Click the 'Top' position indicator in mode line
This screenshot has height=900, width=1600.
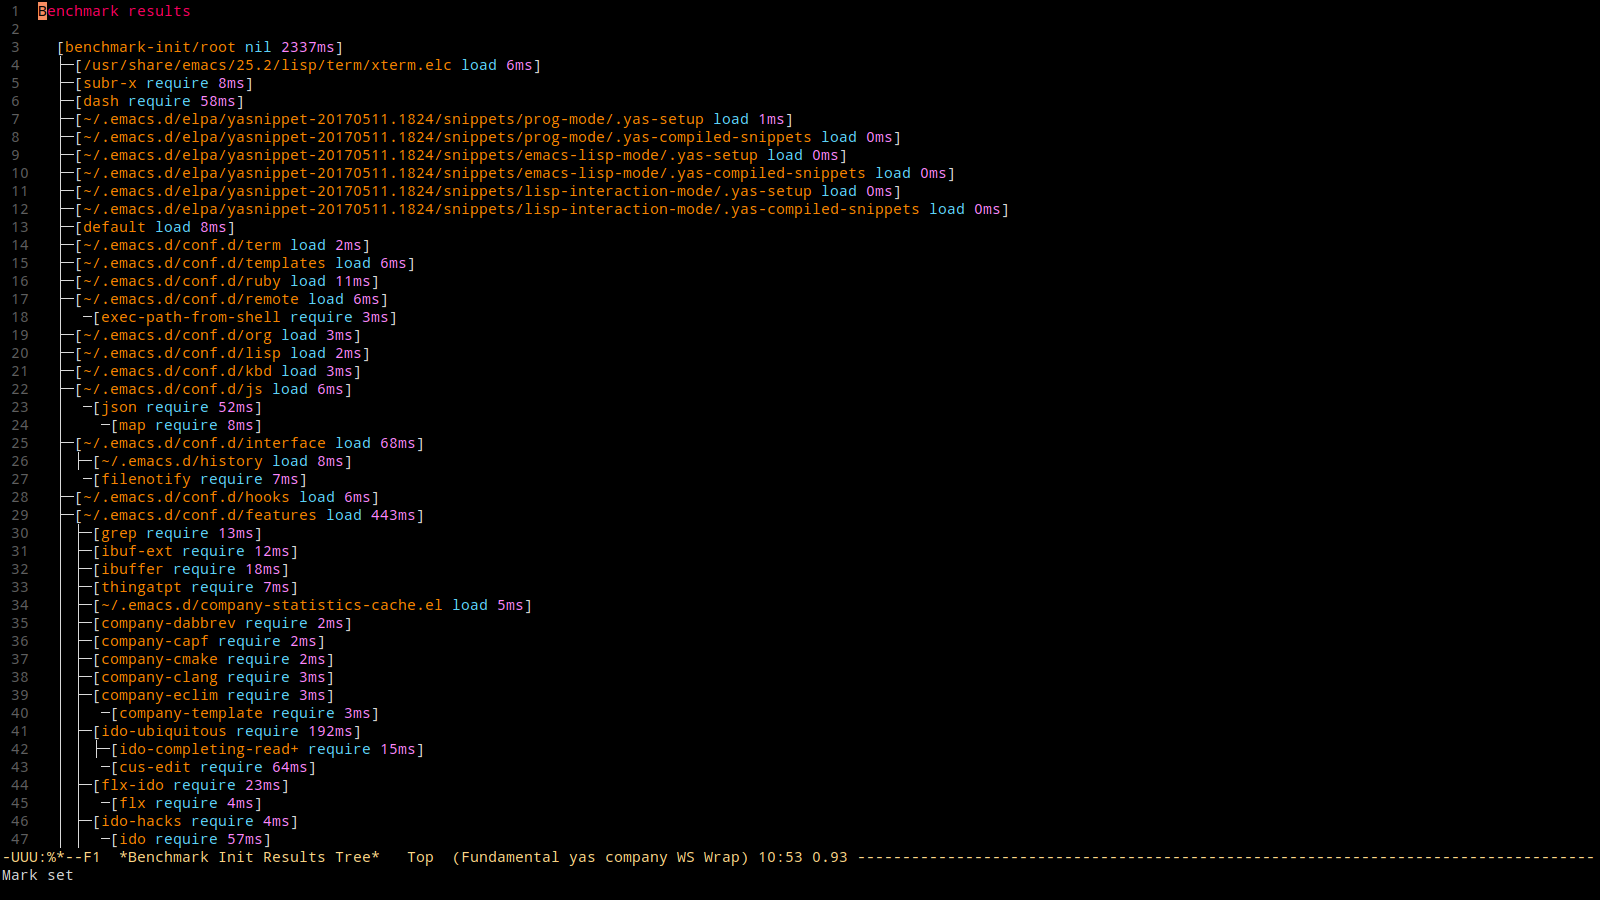coord(420,857)
